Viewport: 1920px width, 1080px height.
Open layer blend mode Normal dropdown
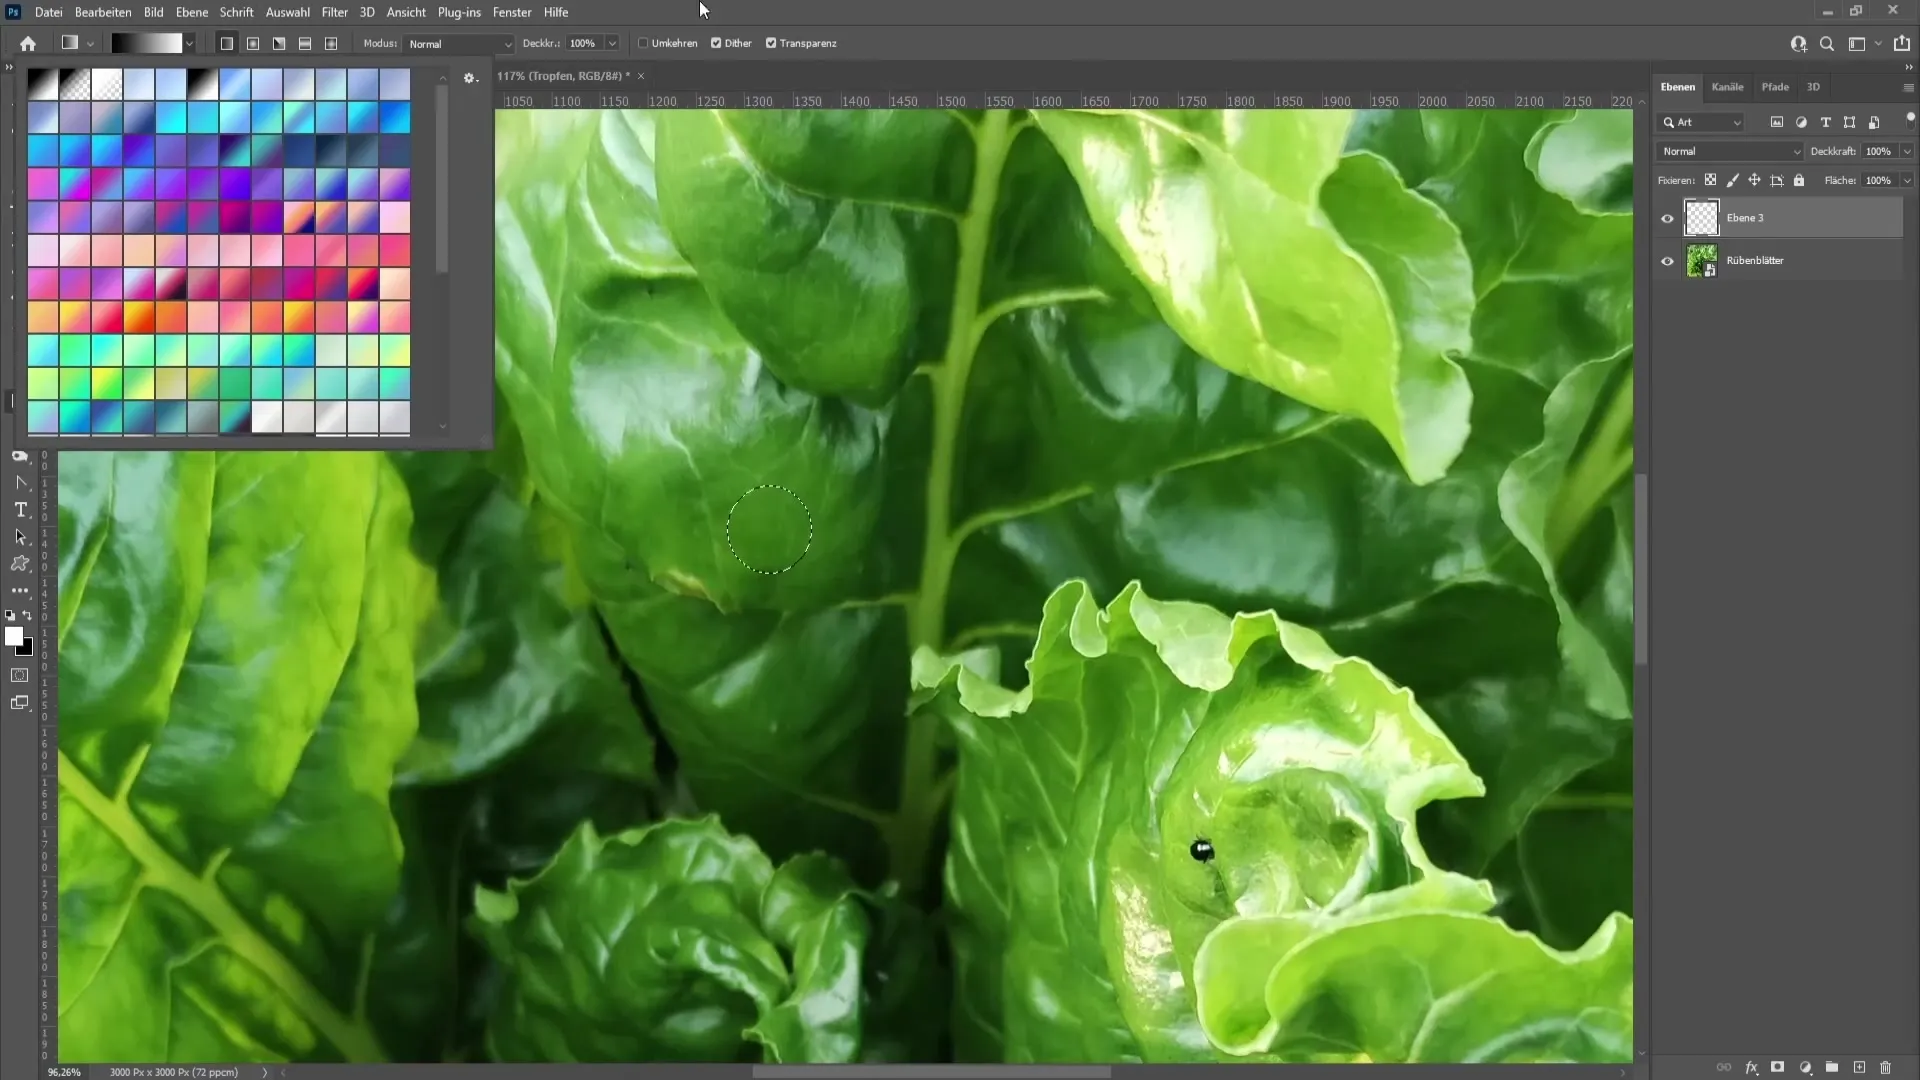click(1730, 151)
